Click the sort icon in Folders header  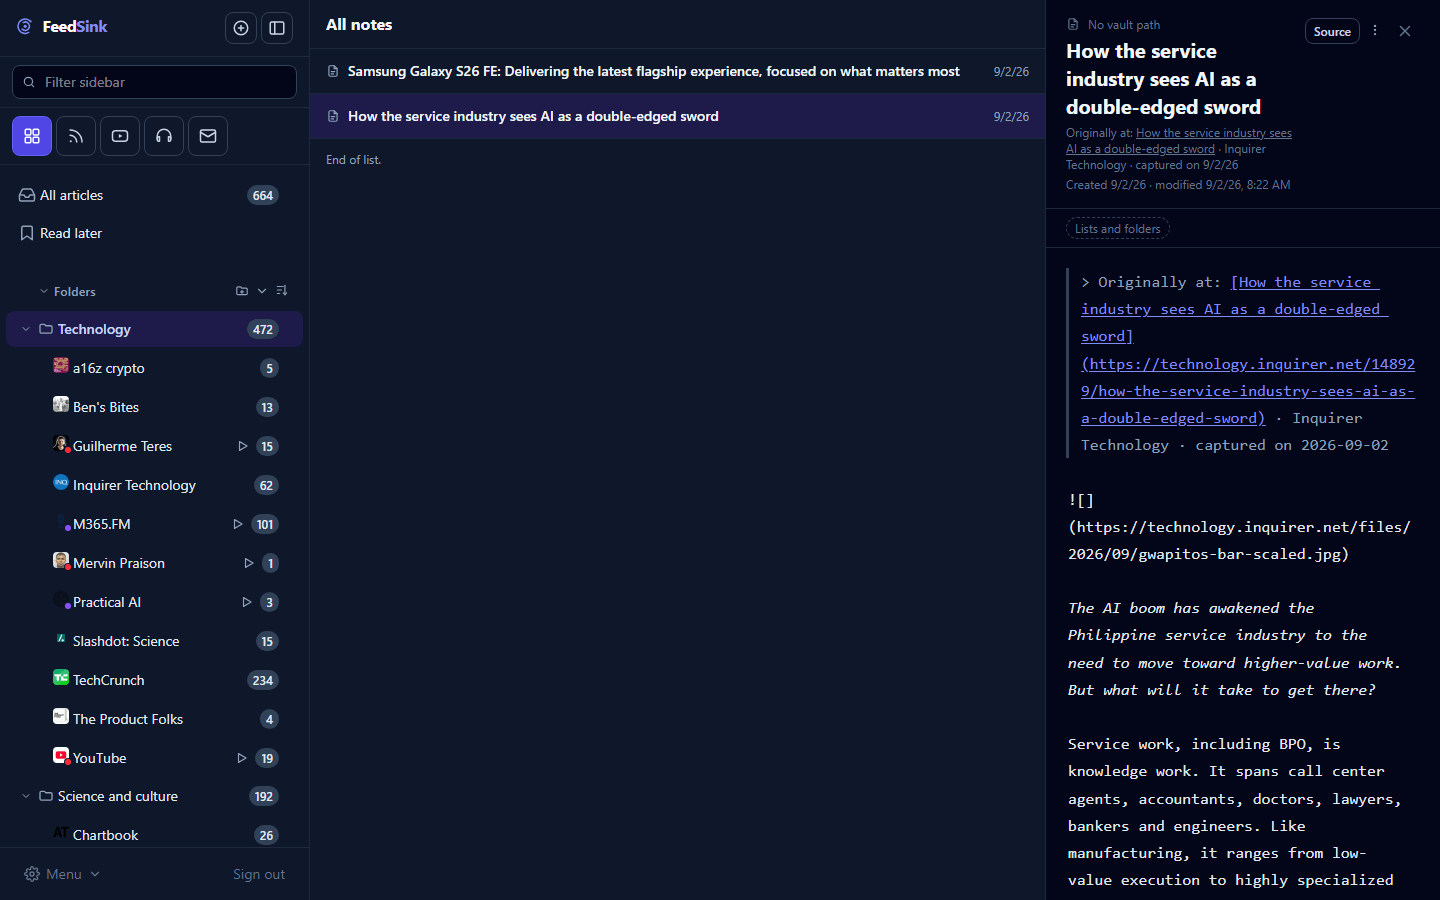282,291
